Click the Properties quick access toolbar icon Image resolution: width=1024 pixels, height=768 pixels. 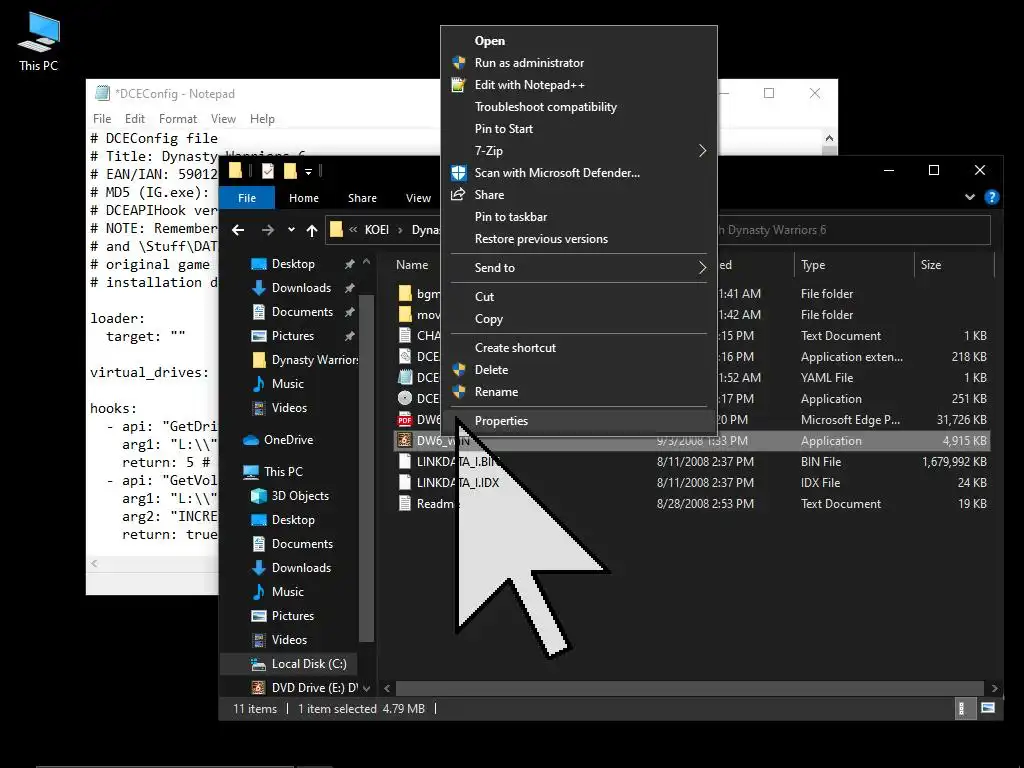pyautogui.click(x=268, y=171)
